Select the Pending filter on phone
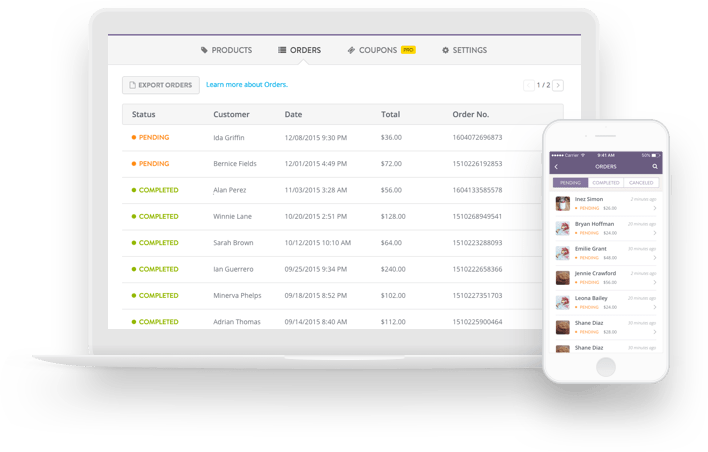The width and height of the screenshot is (708, 452). 570,183
